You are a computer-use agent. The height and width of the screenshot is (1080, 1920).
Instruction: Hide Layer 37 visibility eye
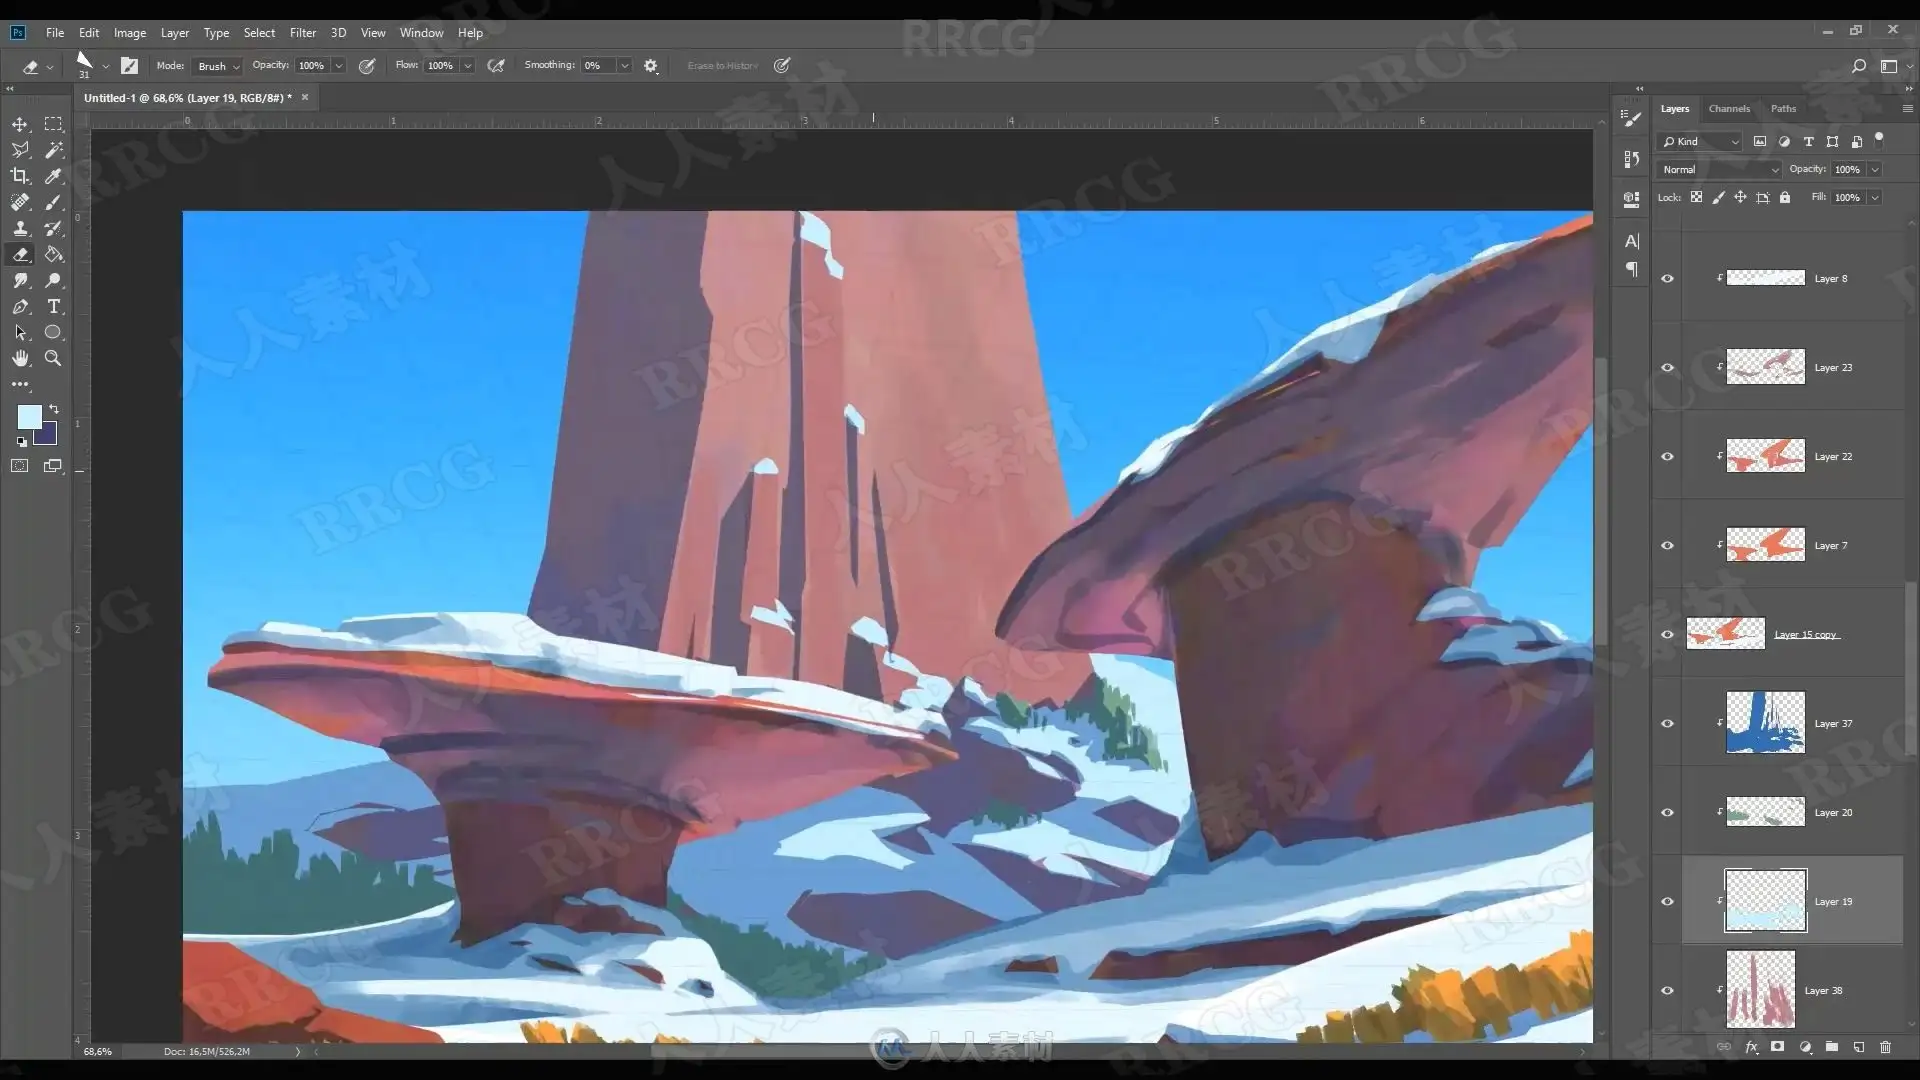click(x=1667, y=723)
